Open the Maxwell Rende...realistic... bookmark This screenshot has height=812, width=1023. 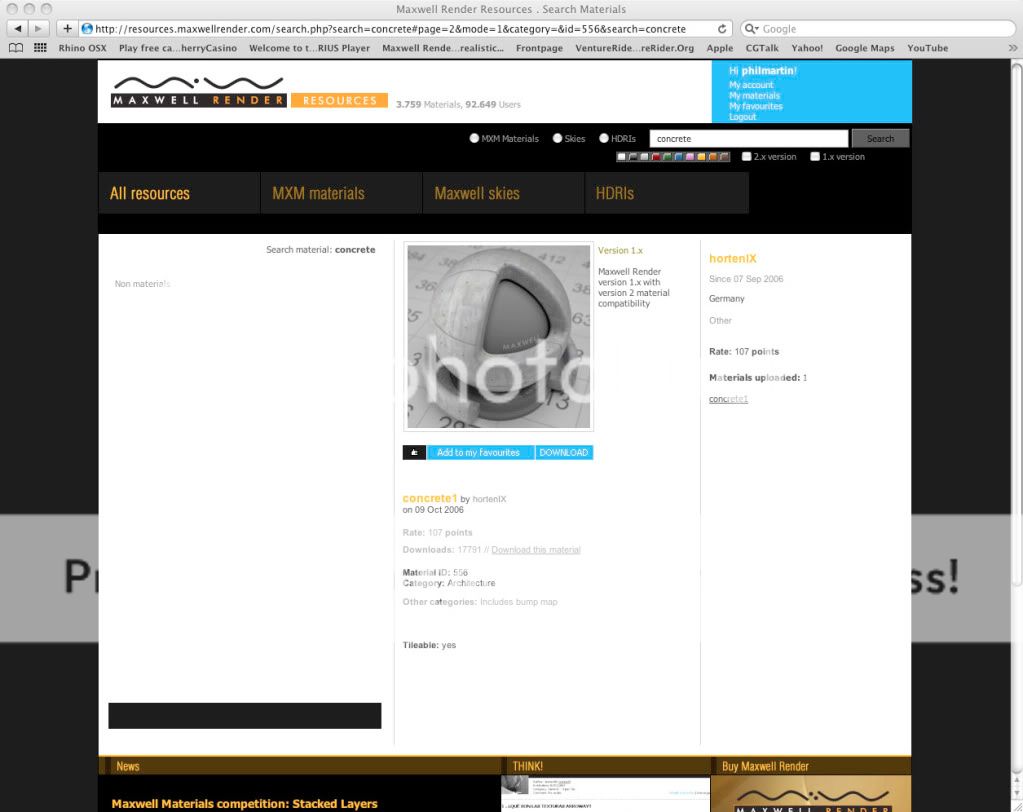(442, 48)
